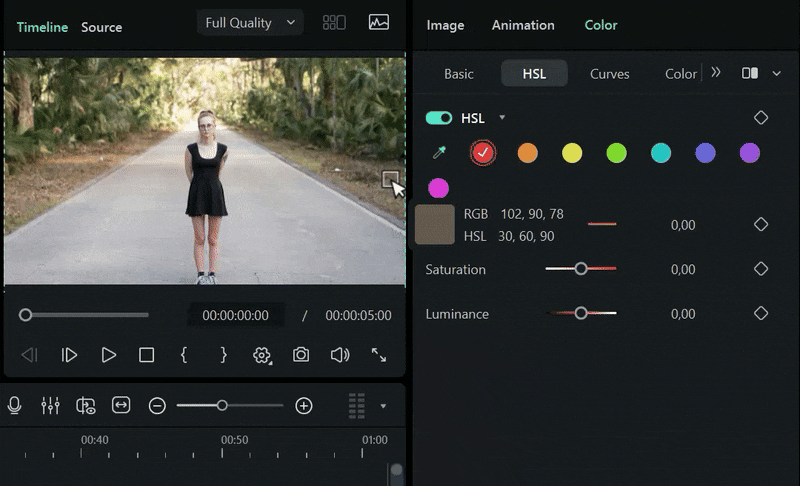This screenshot has width=800, height=486.
Task: Click the Saturation slider handle
Action: [581, 269]
